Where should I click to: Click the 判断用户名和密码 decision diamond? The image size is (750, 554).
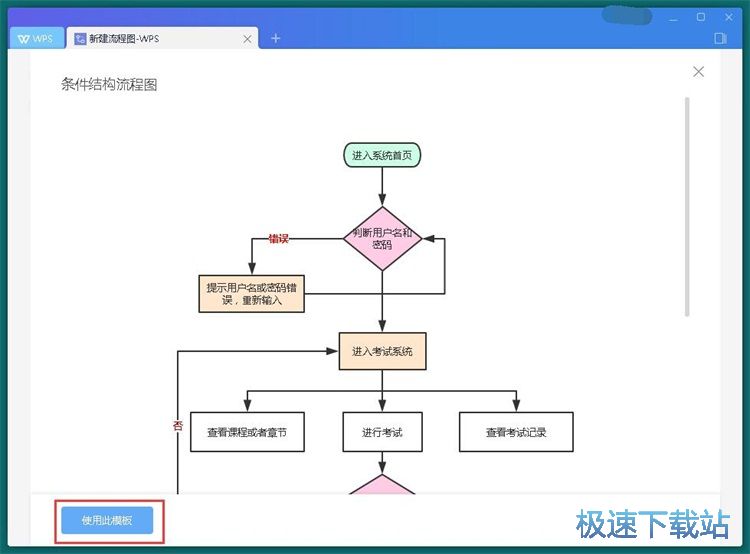382,239
